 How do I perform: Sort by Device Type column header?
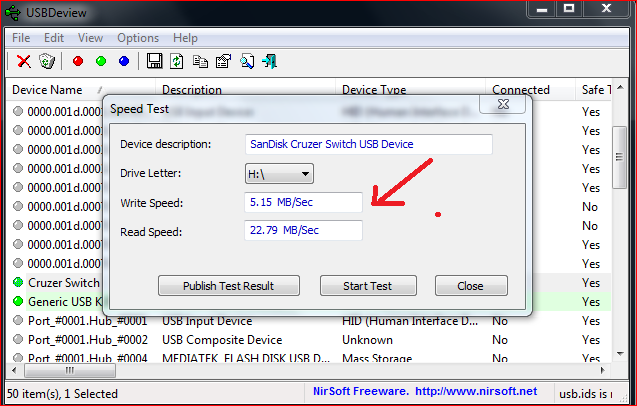(x=410, y=90)
